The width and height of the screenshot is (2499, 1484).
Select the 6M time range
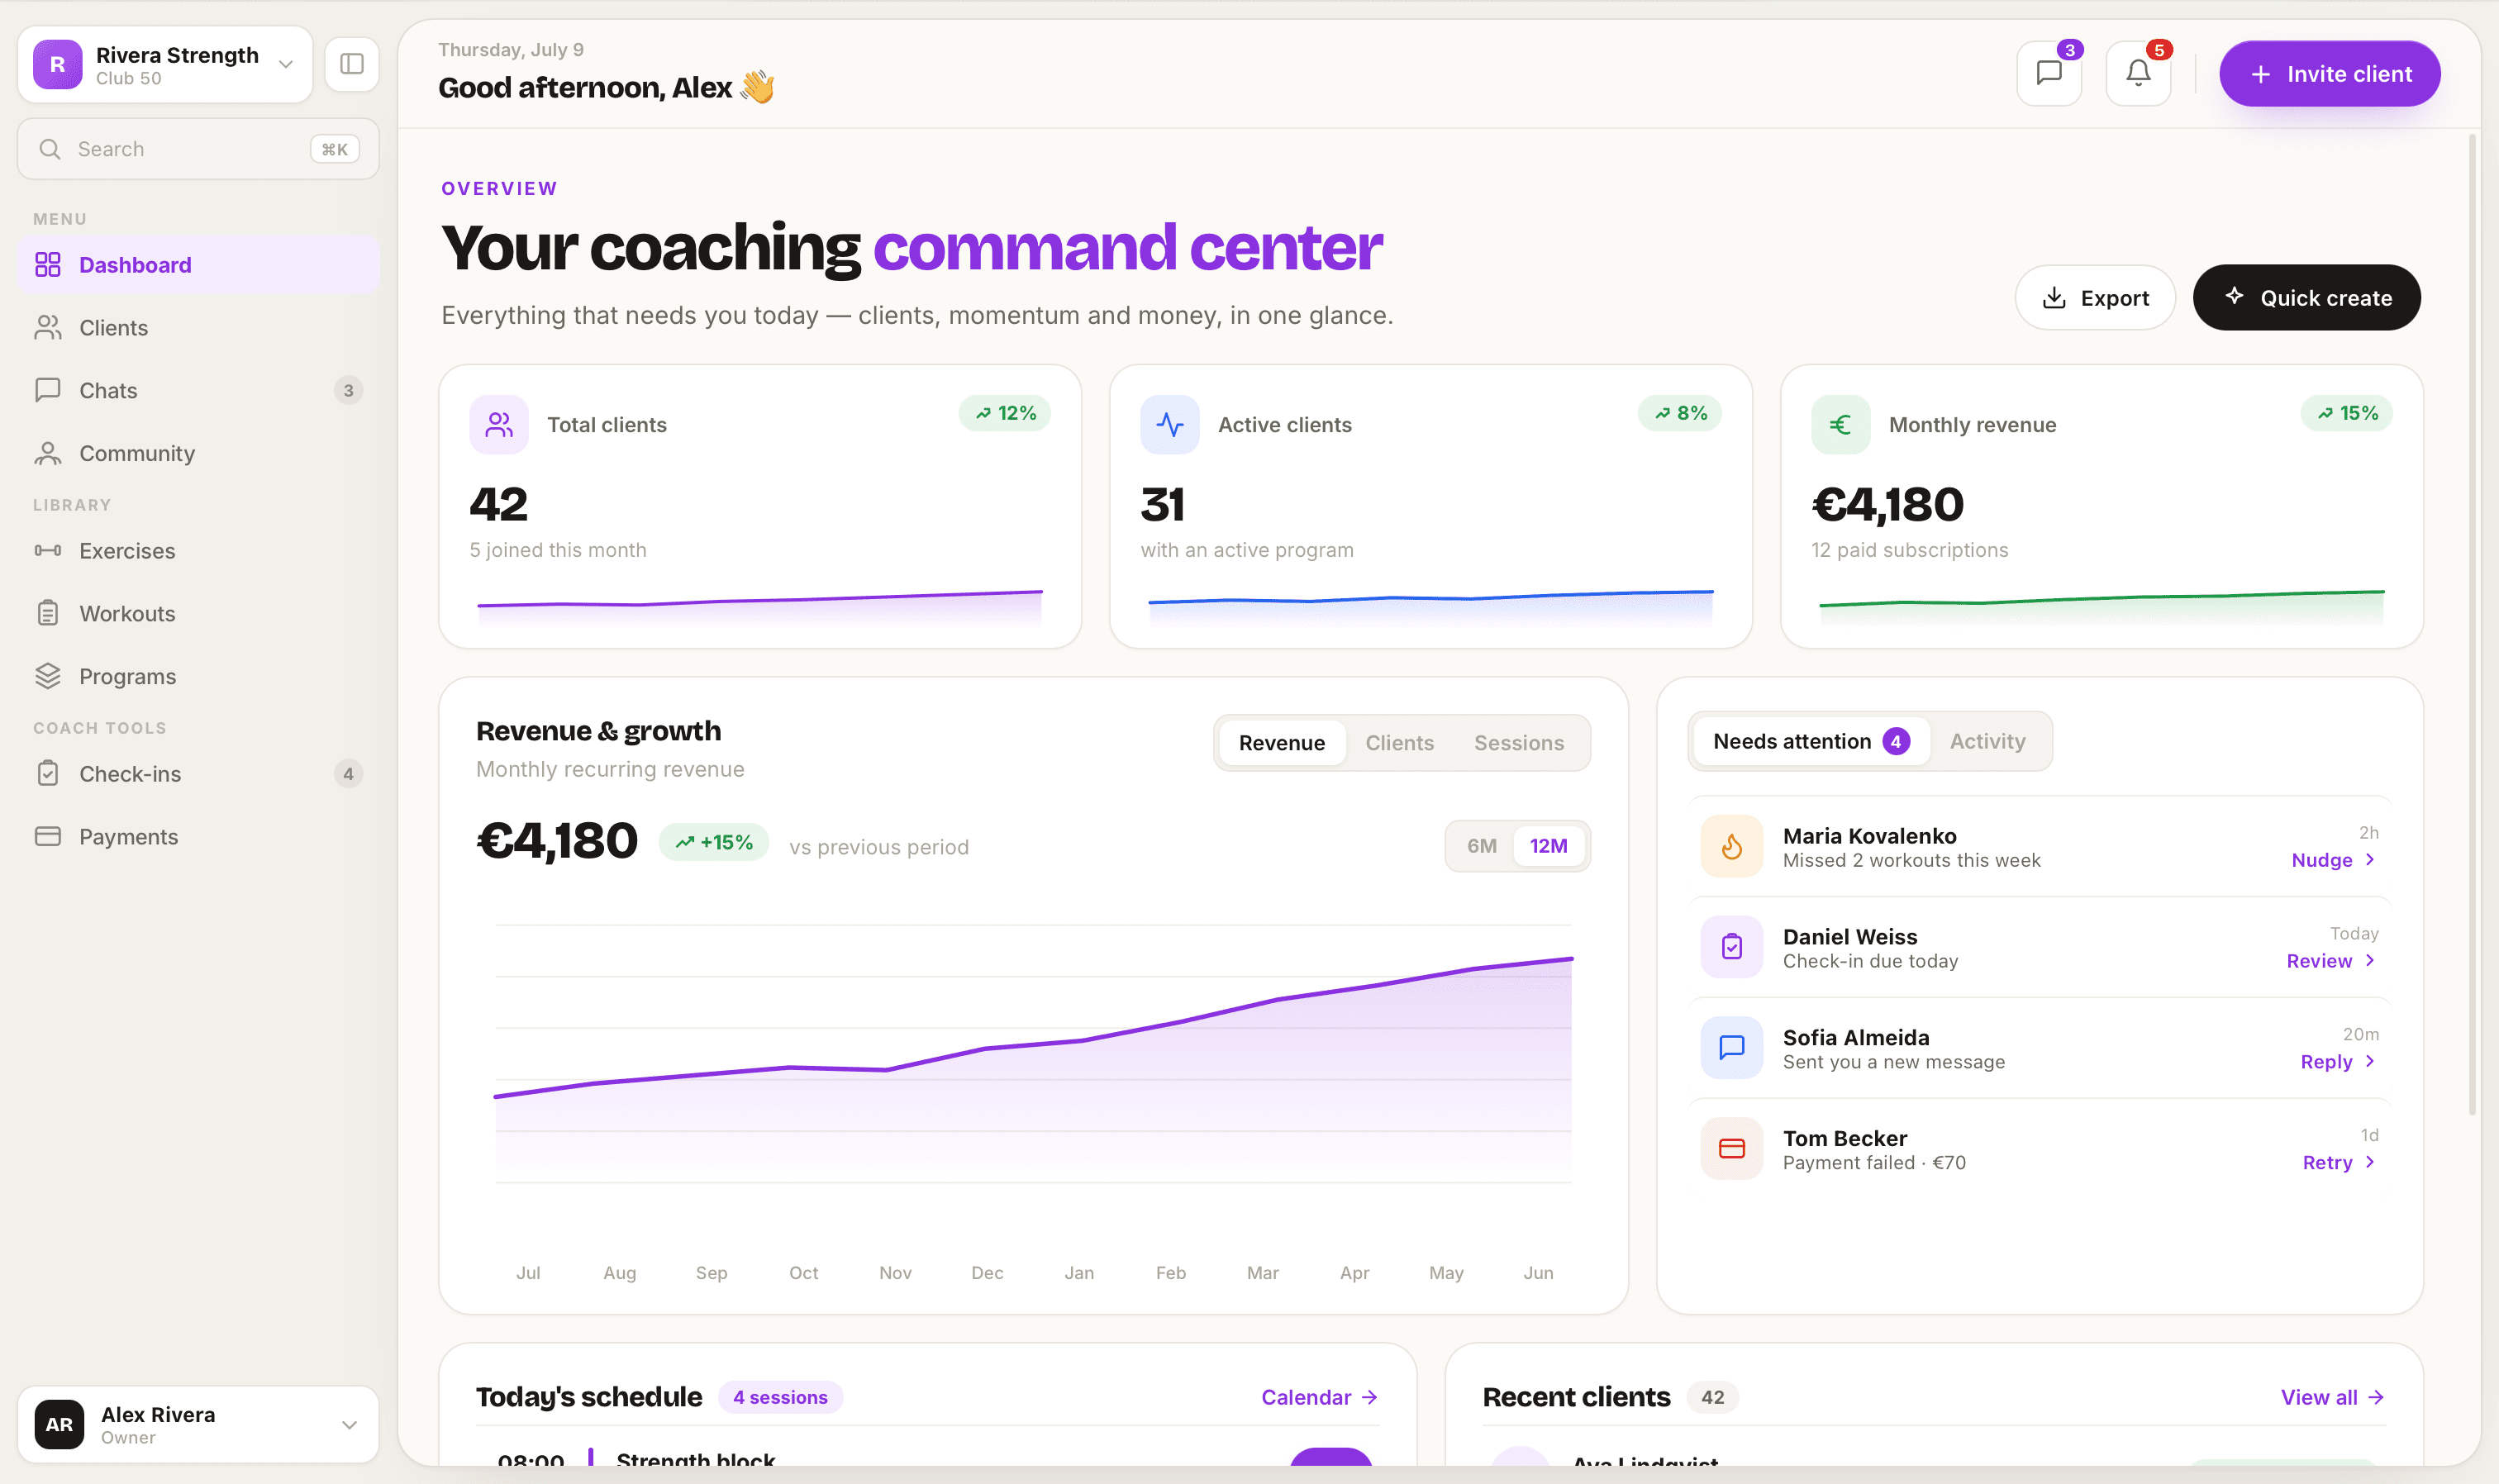1481,846
